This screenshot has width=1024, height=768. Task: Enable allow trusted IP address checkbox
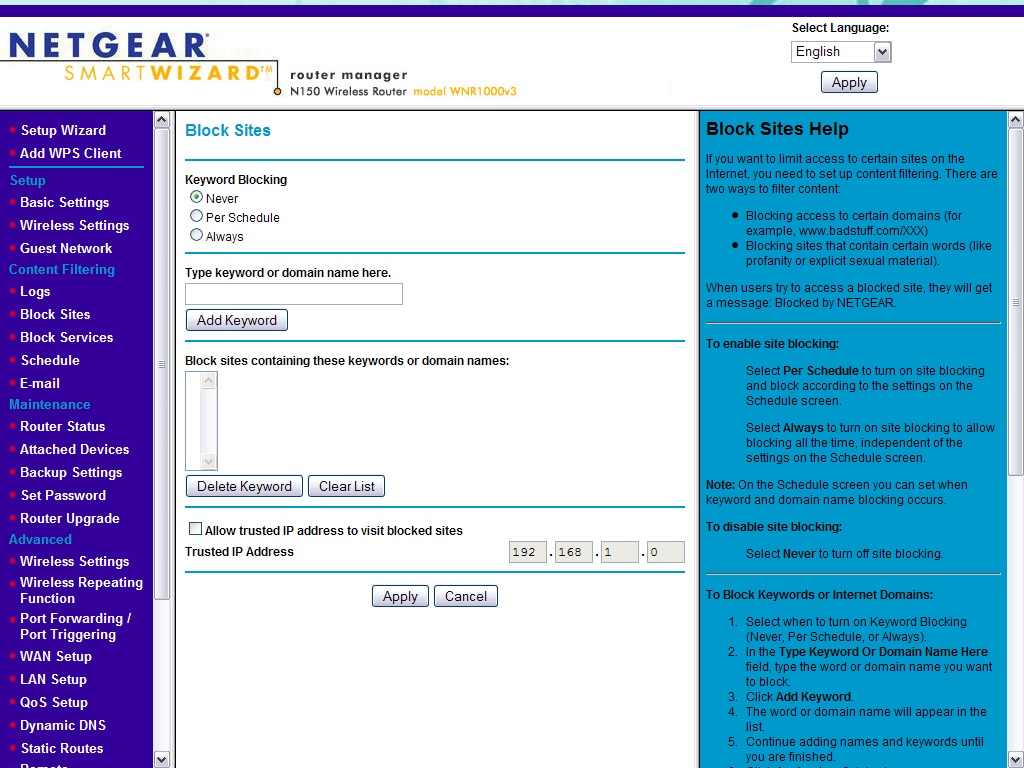coord(194,528)
